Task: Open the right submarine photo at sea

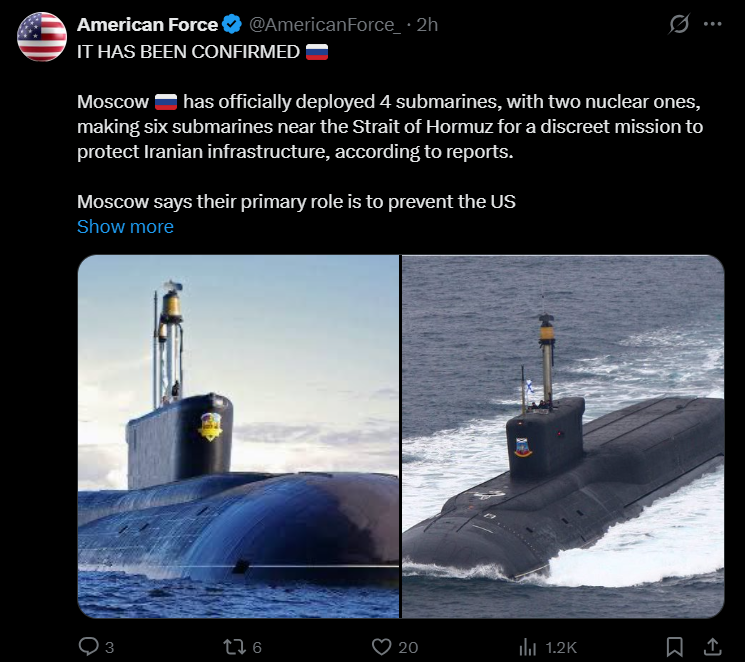Action: click(x=563, y=437)
